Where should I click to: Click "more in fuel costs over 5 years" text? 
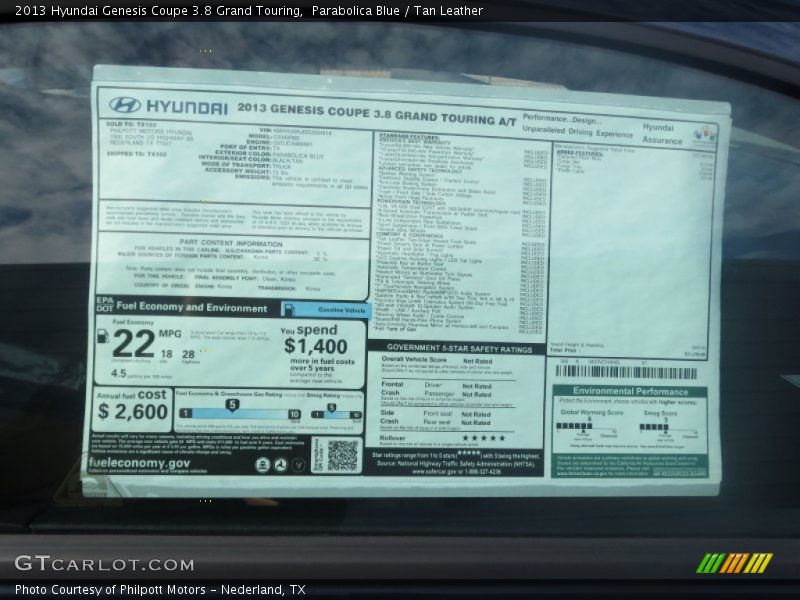[x=322, y=364]
